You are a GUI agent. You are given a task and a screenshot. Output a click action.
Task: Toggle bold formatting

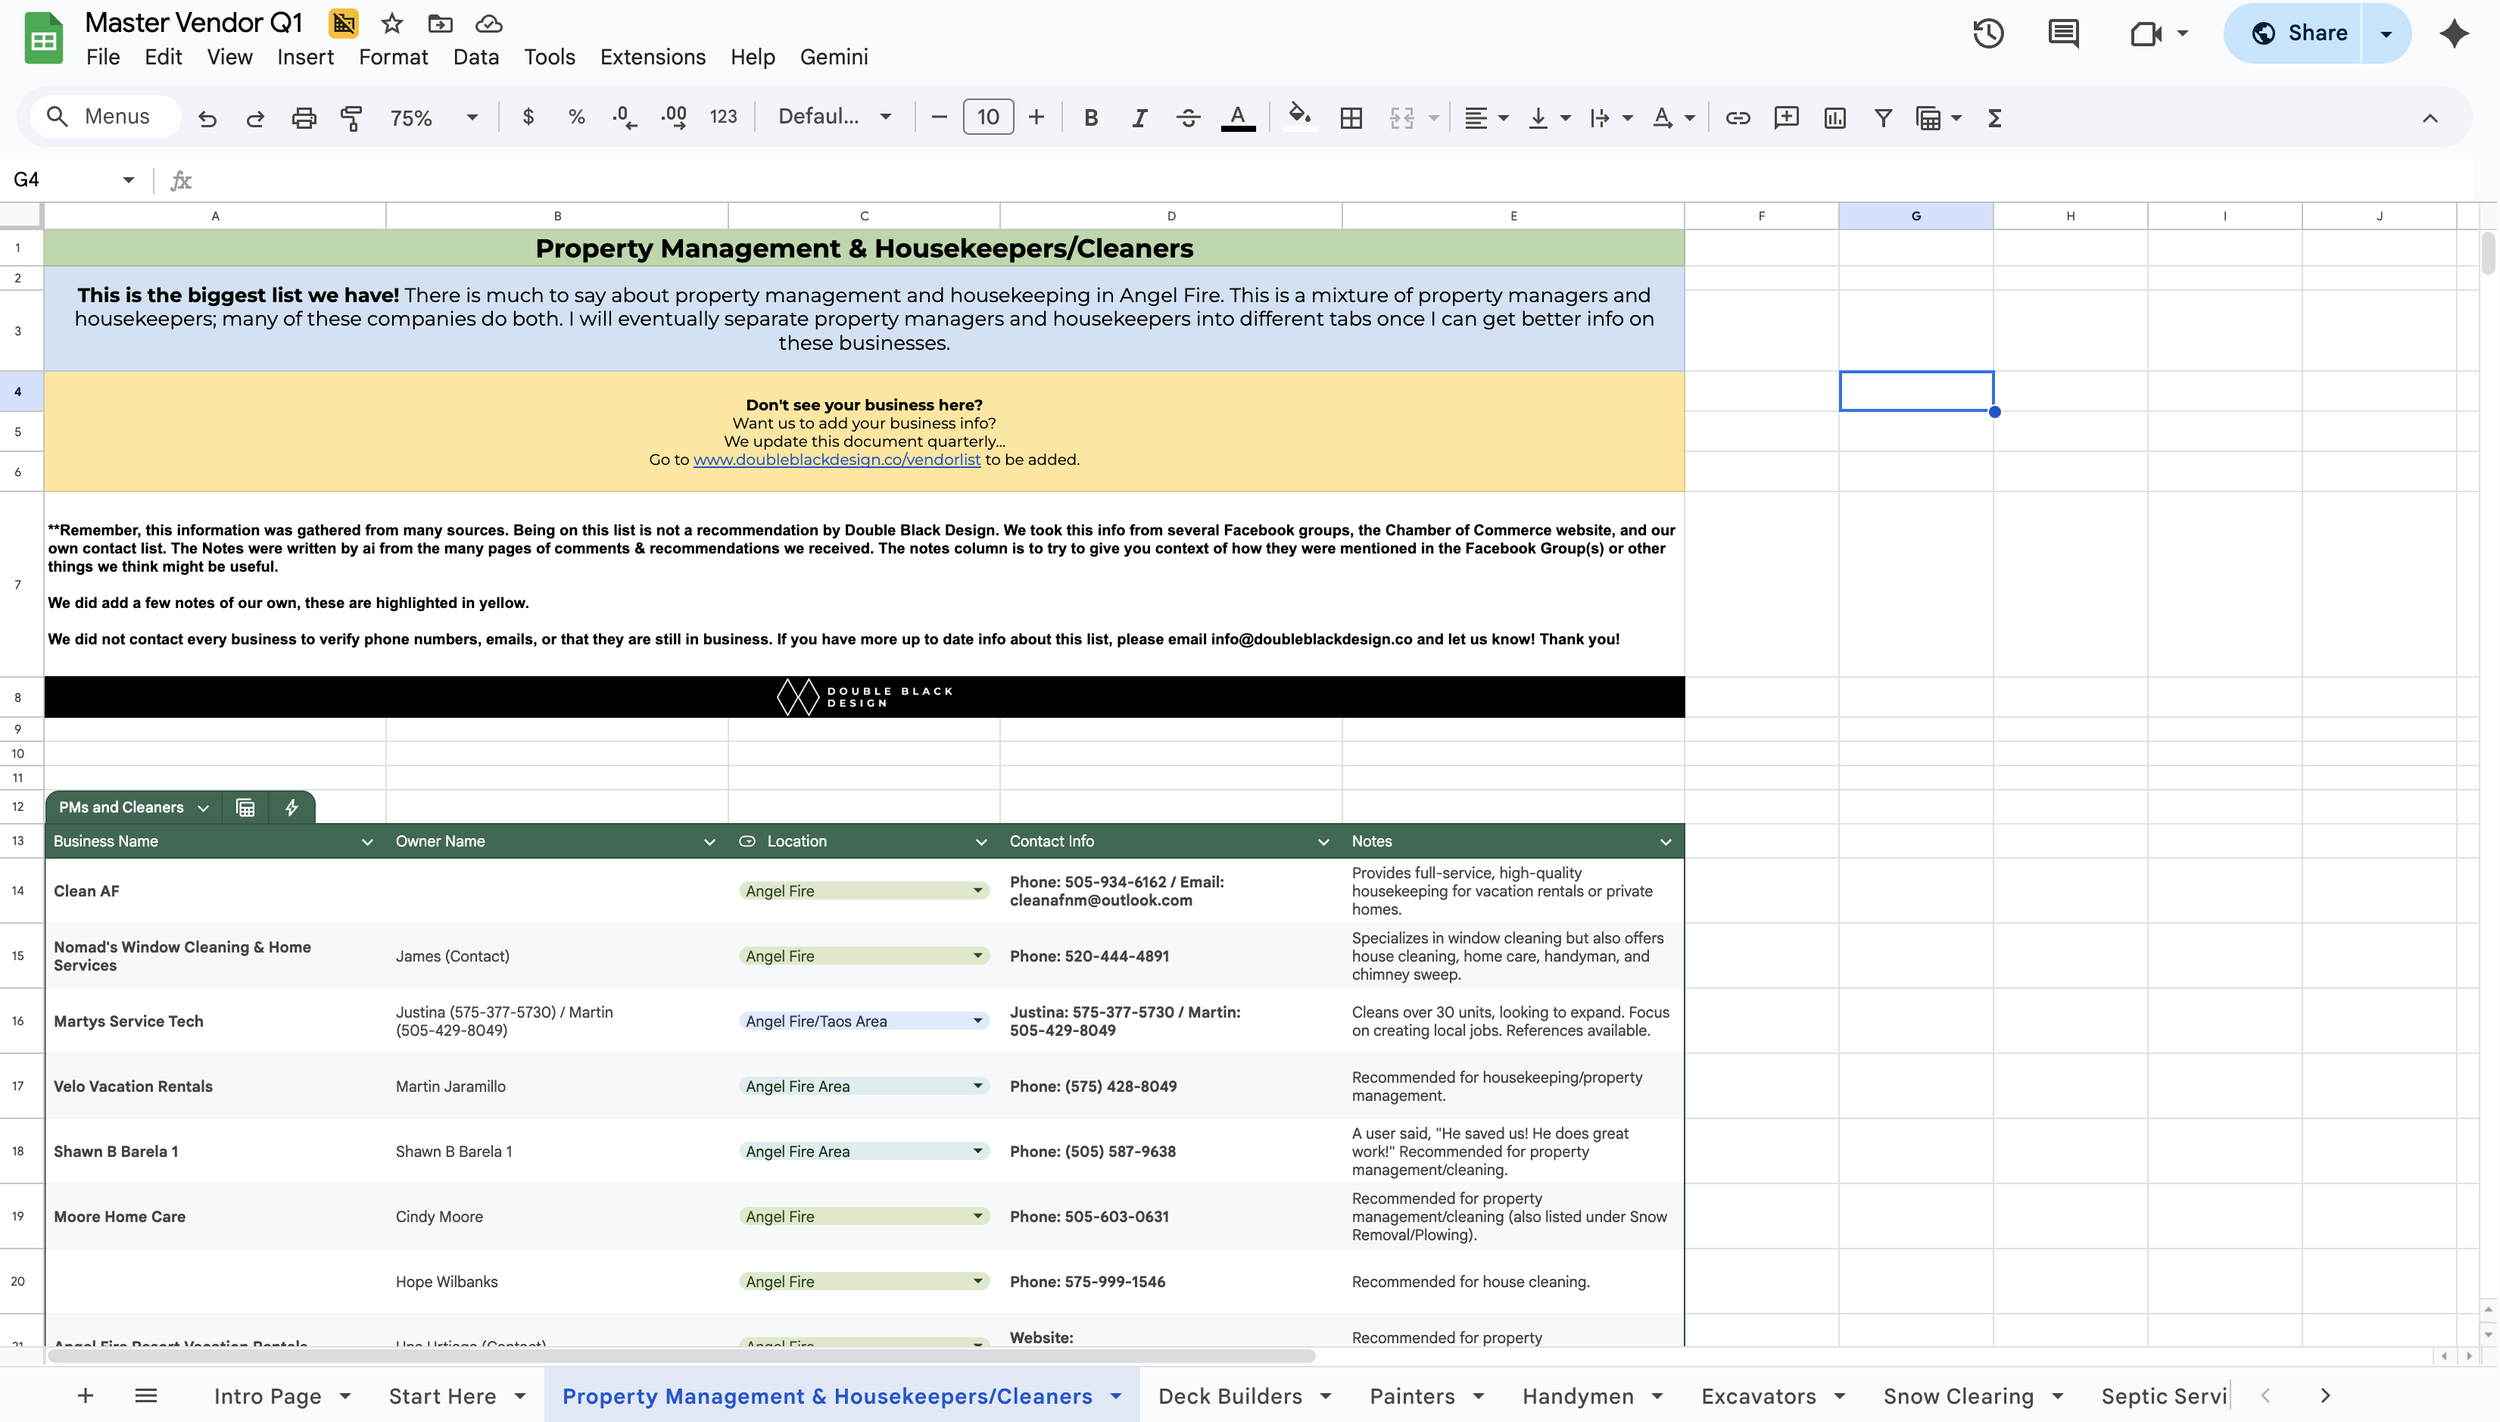click(1091, 118)
